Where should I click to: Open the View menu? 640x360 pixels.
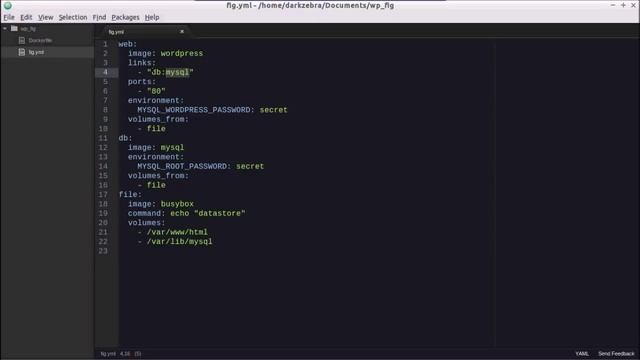point(46,17)
